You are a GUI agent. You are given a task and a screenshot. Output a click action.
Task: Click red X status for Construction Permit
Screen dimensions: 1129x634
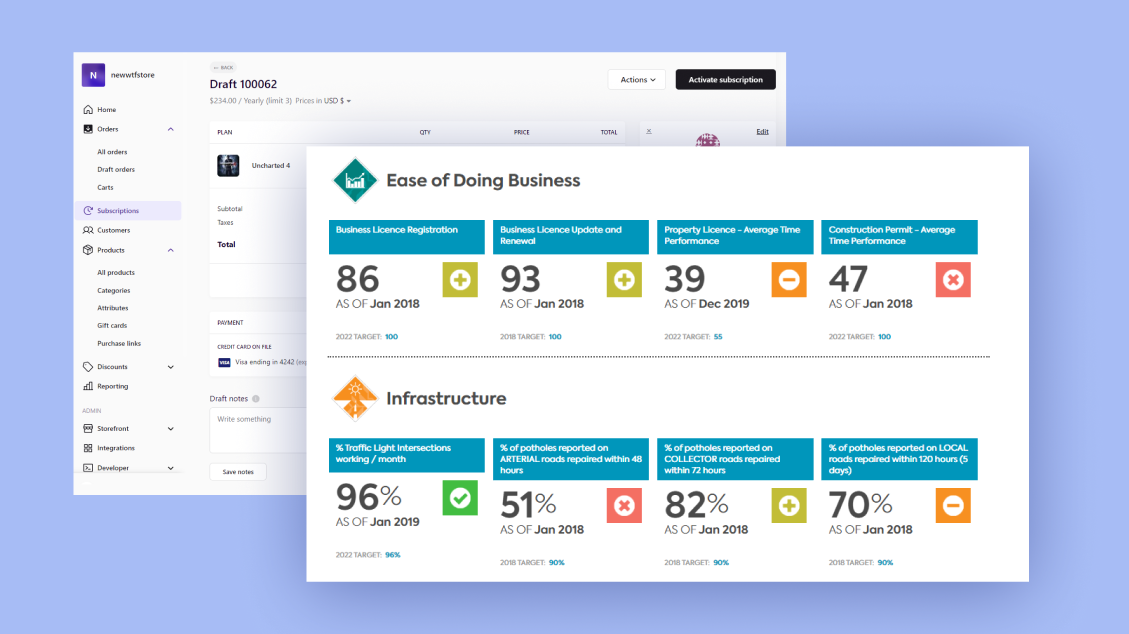[x=953, y=280]
